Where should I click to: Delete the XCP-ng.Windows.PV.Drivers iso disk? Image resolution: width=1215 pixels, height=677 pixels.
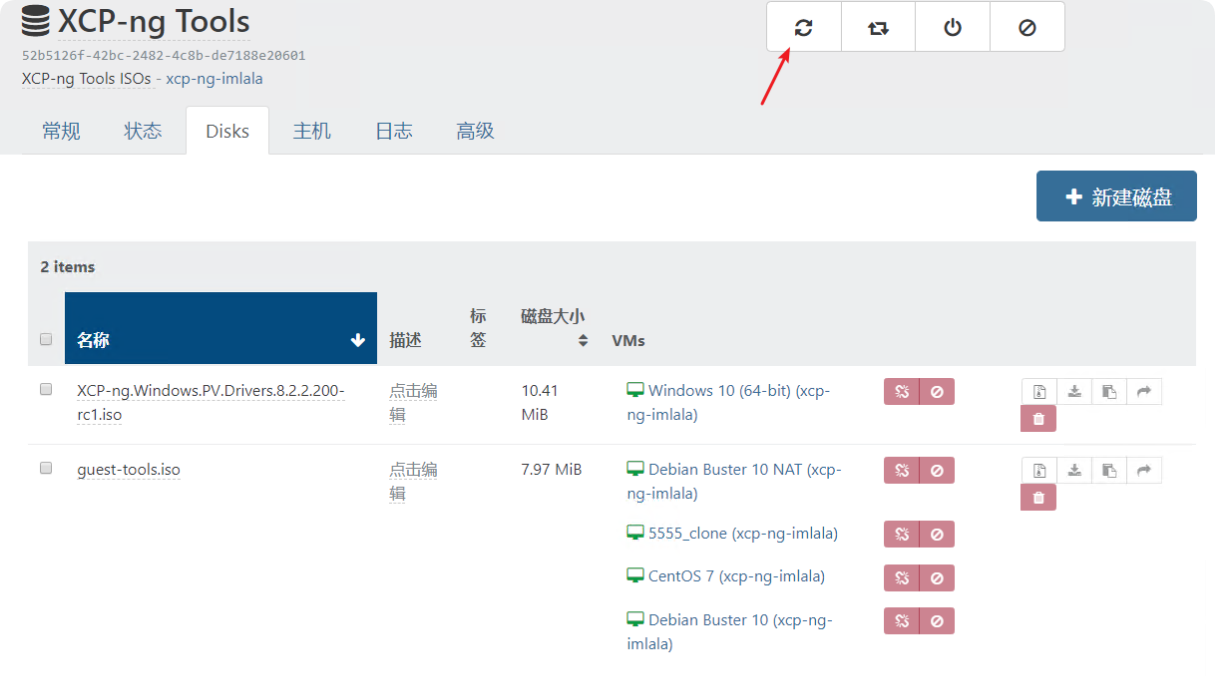(1038, 419)
